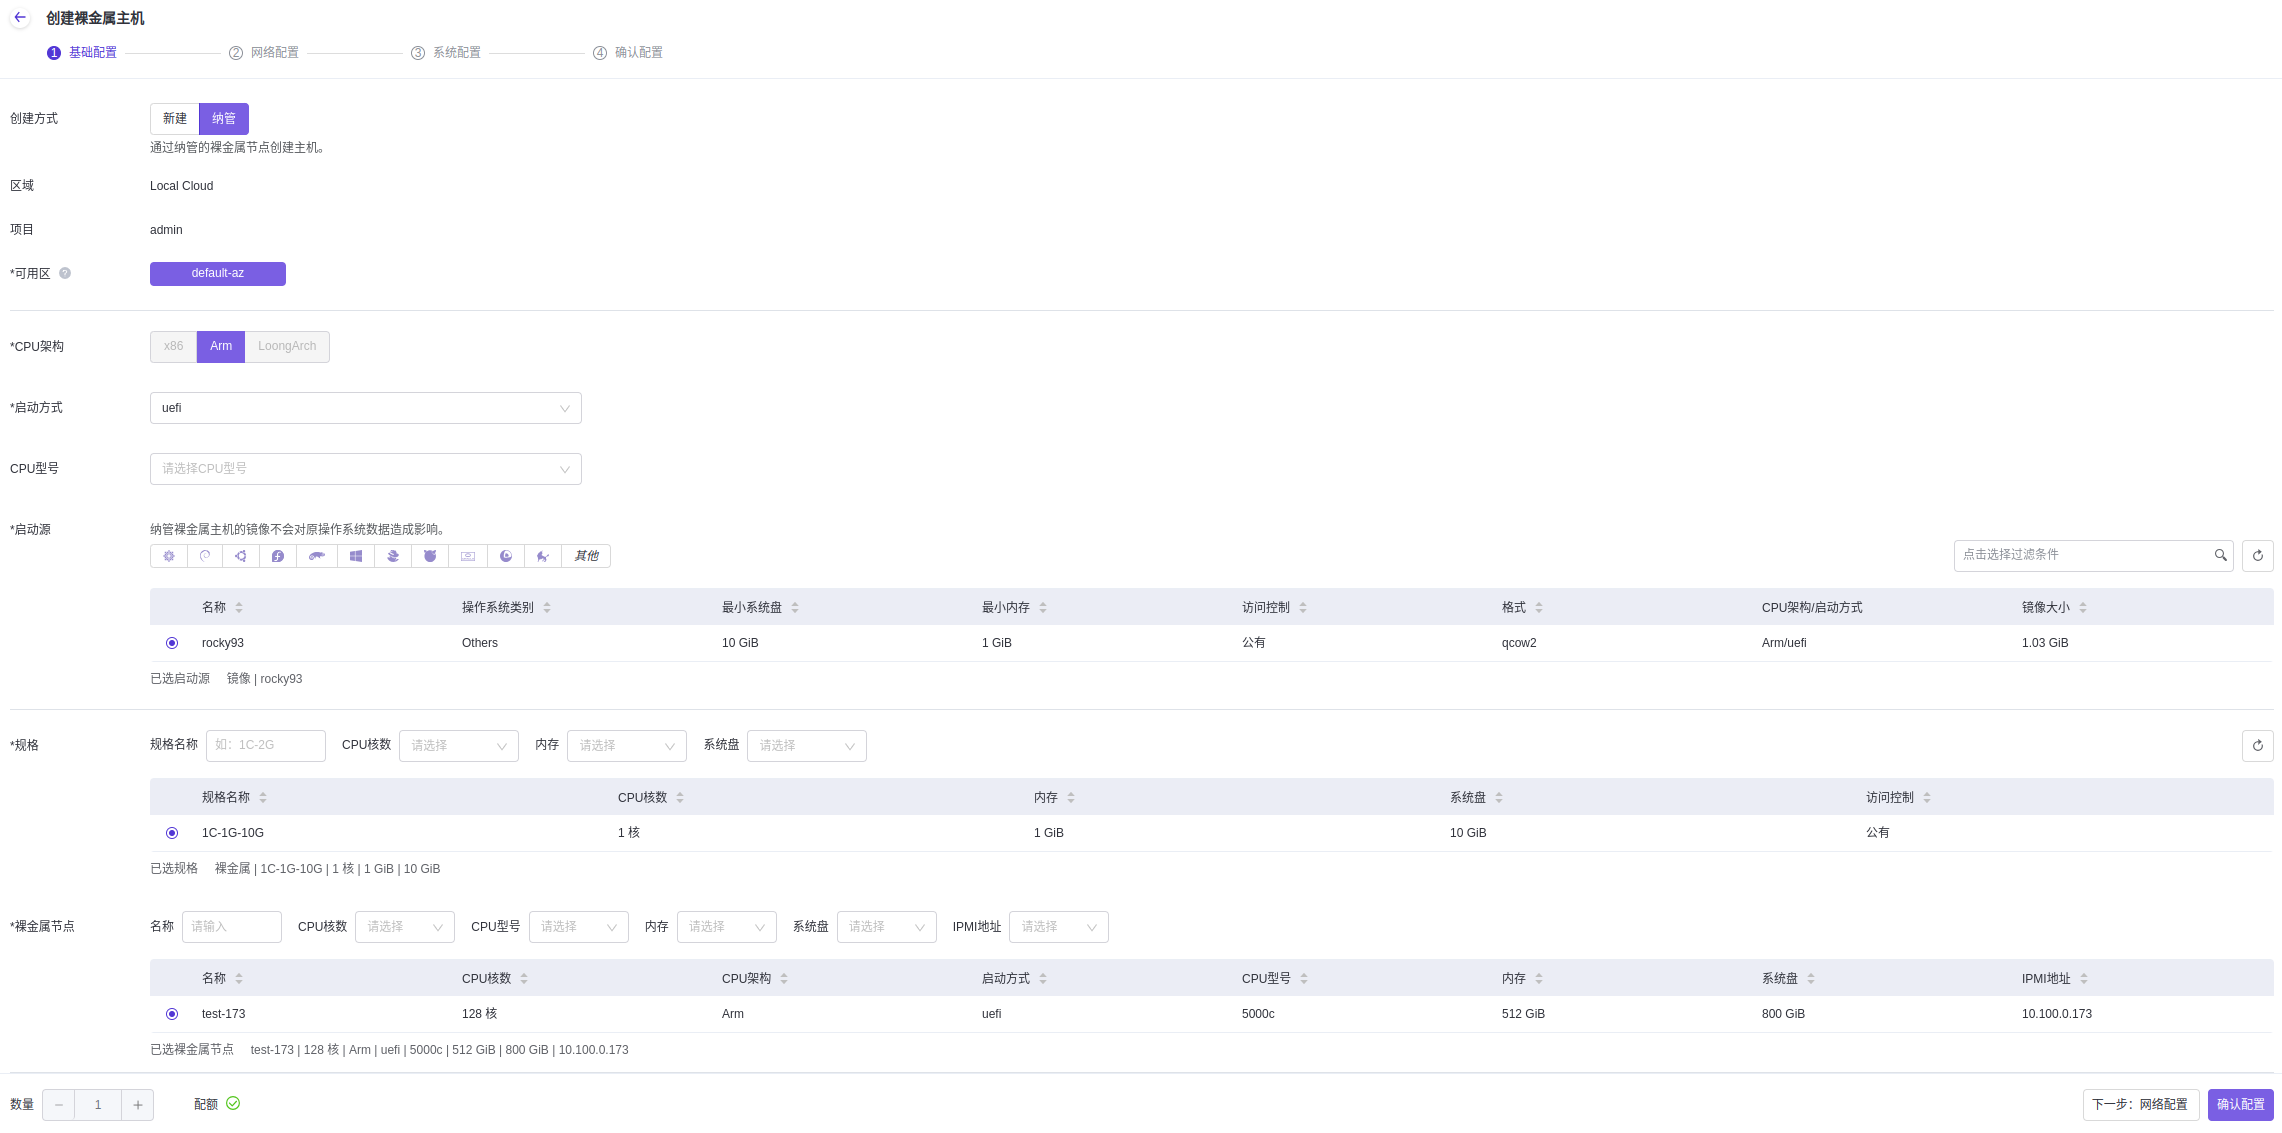Screen dimensions: 2282x1133
Task: Filter images by Ubuntu icon
Action: click(x=241, y=556)
